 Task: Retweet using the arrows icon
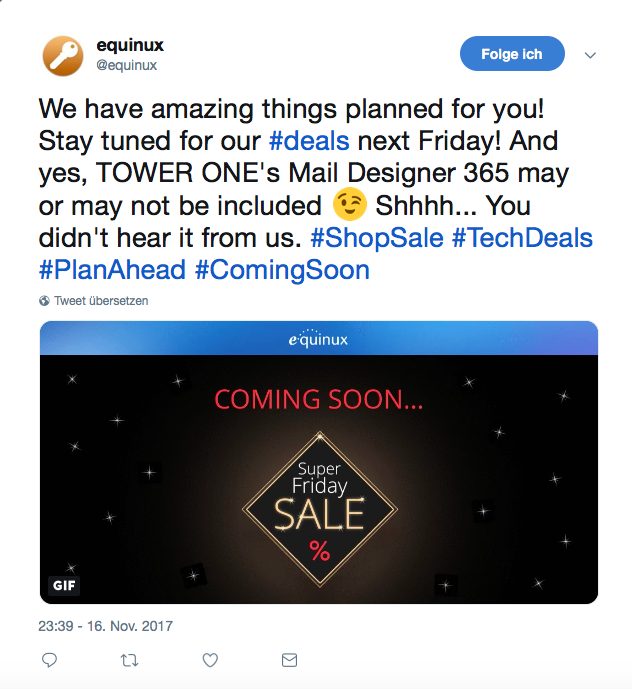[130, 660]
